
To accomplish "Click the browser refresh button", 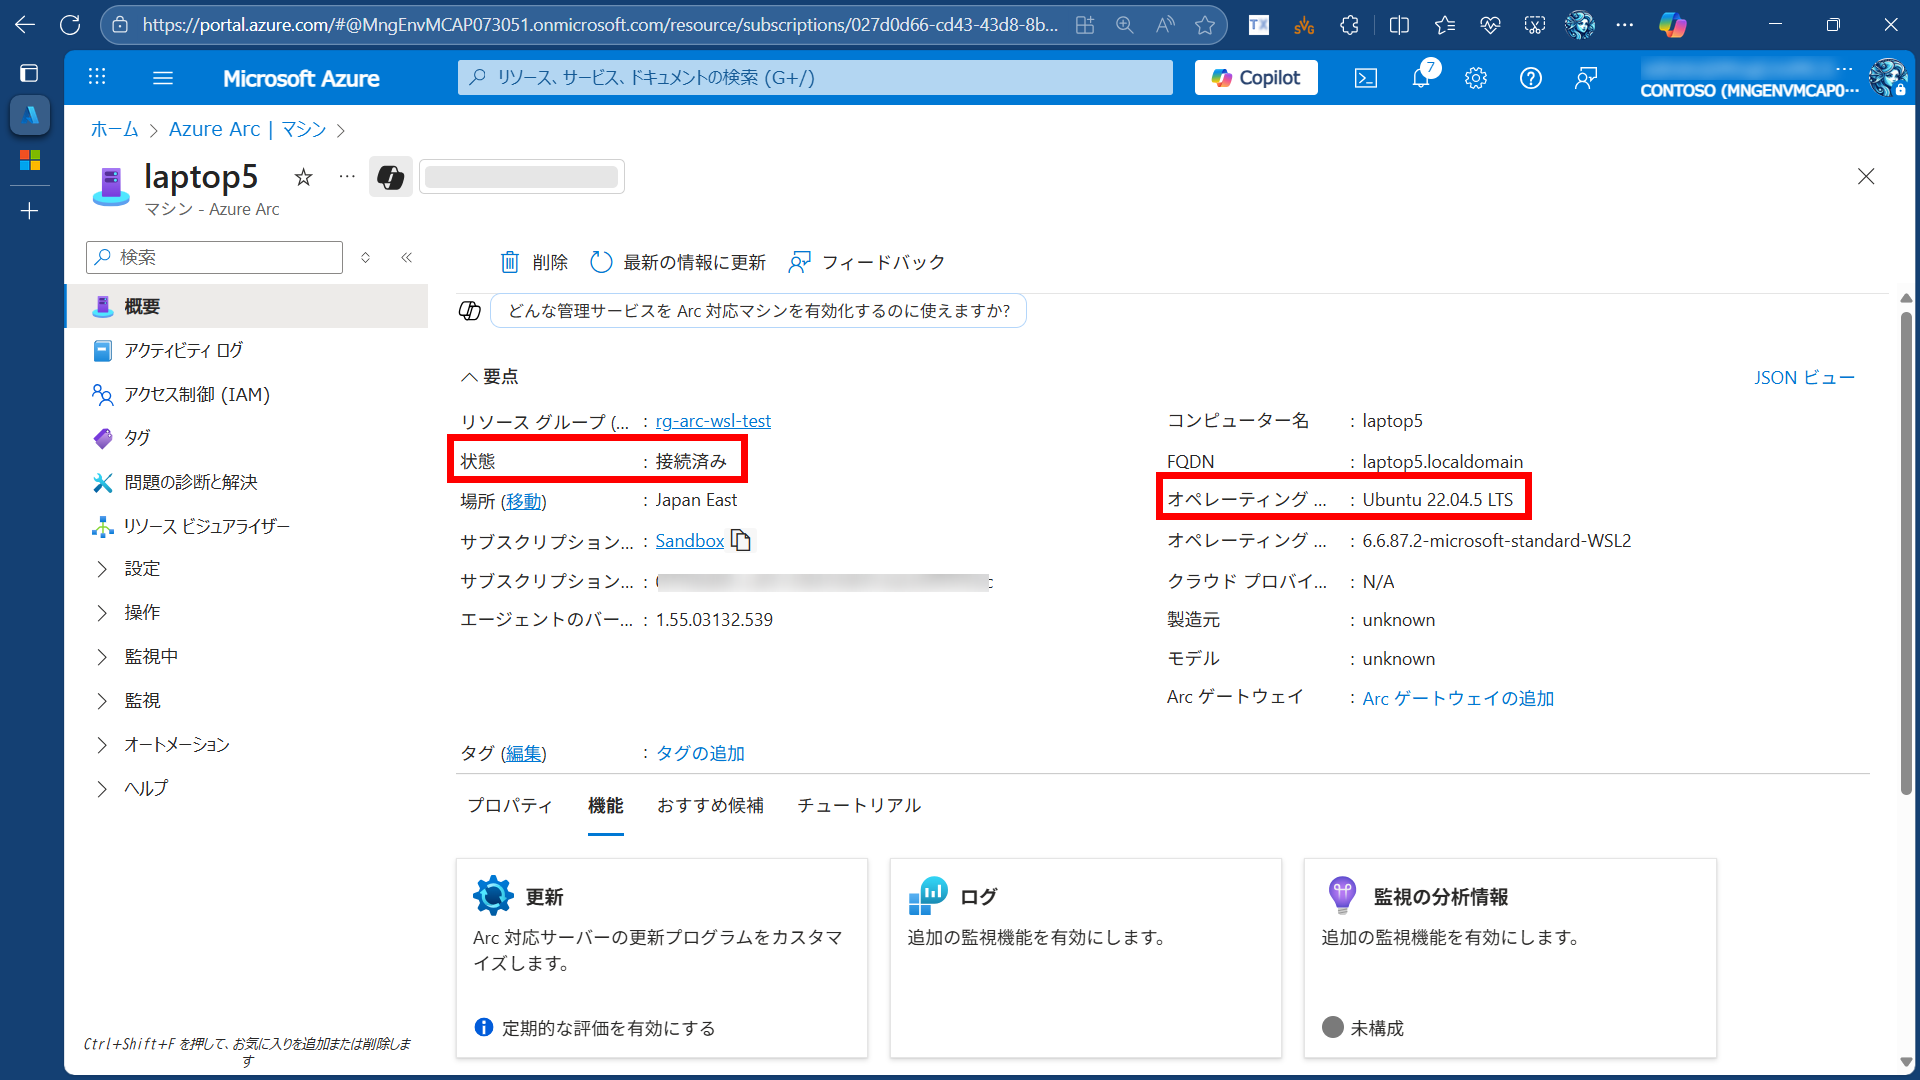I will 70,25.
